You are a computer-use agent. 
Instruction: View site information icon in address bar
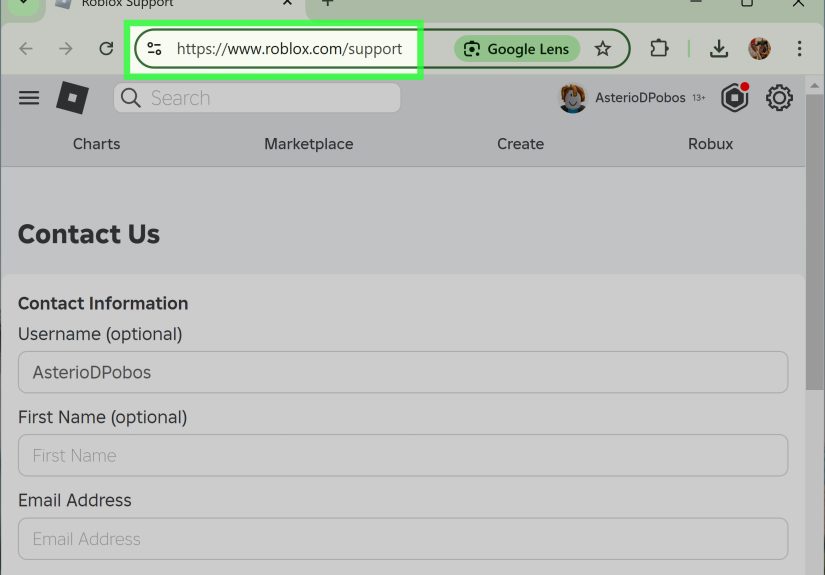coord(154,49)
